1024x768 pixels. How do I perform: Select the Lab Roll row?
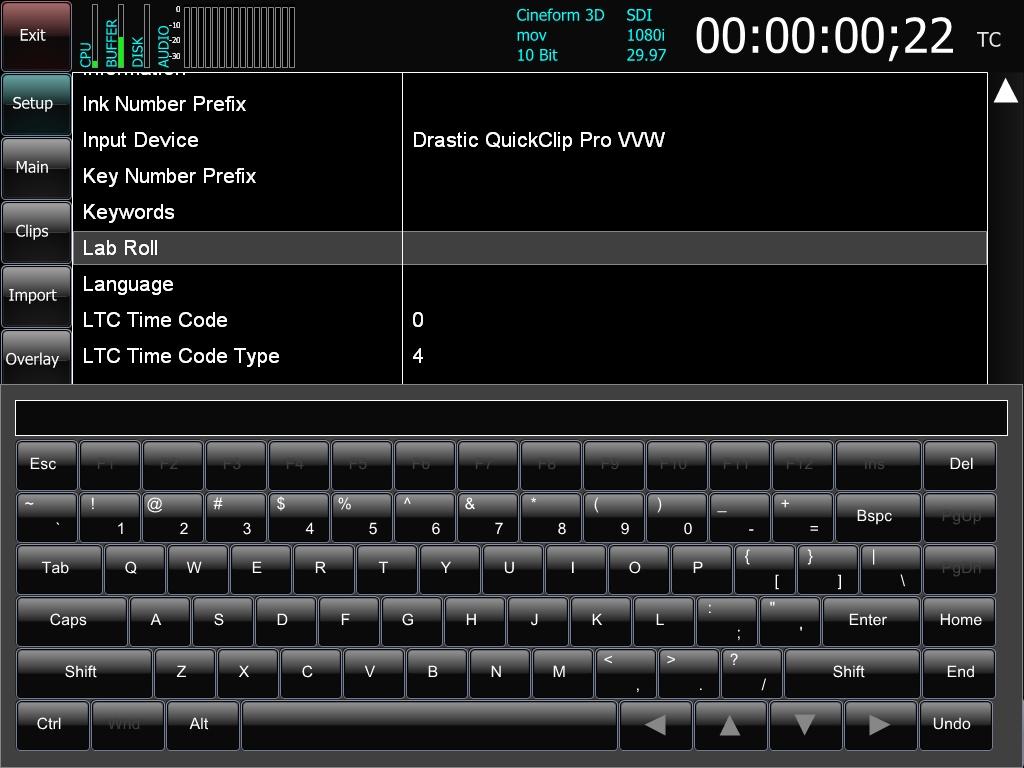(530, 248)
